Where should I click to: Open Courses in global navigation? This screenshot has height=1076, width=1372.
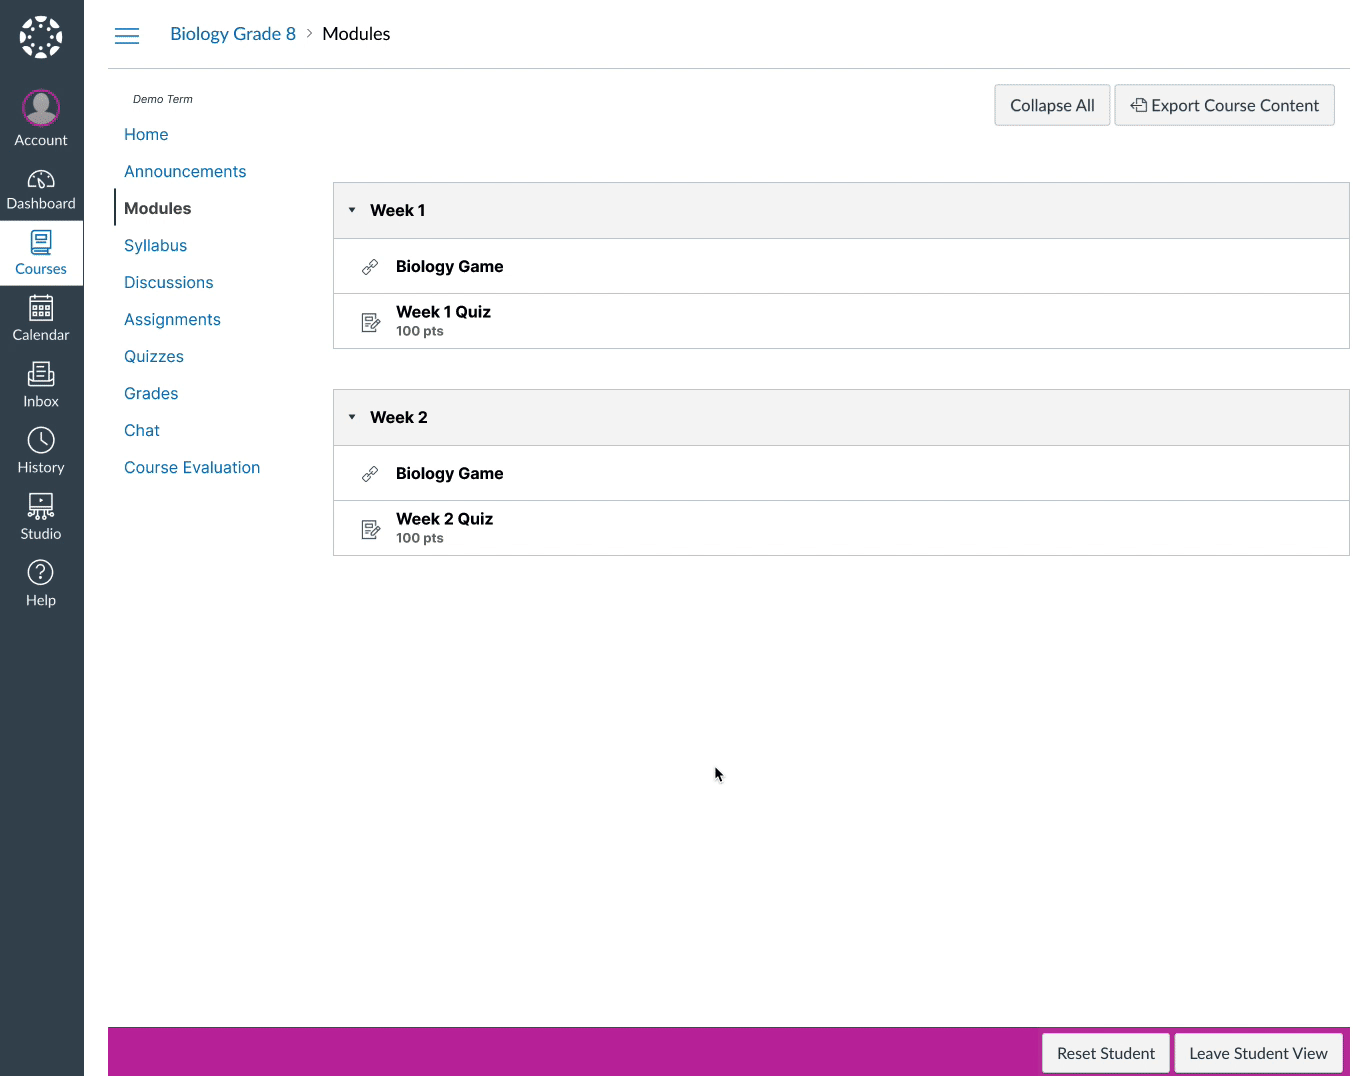coord(41,253)
